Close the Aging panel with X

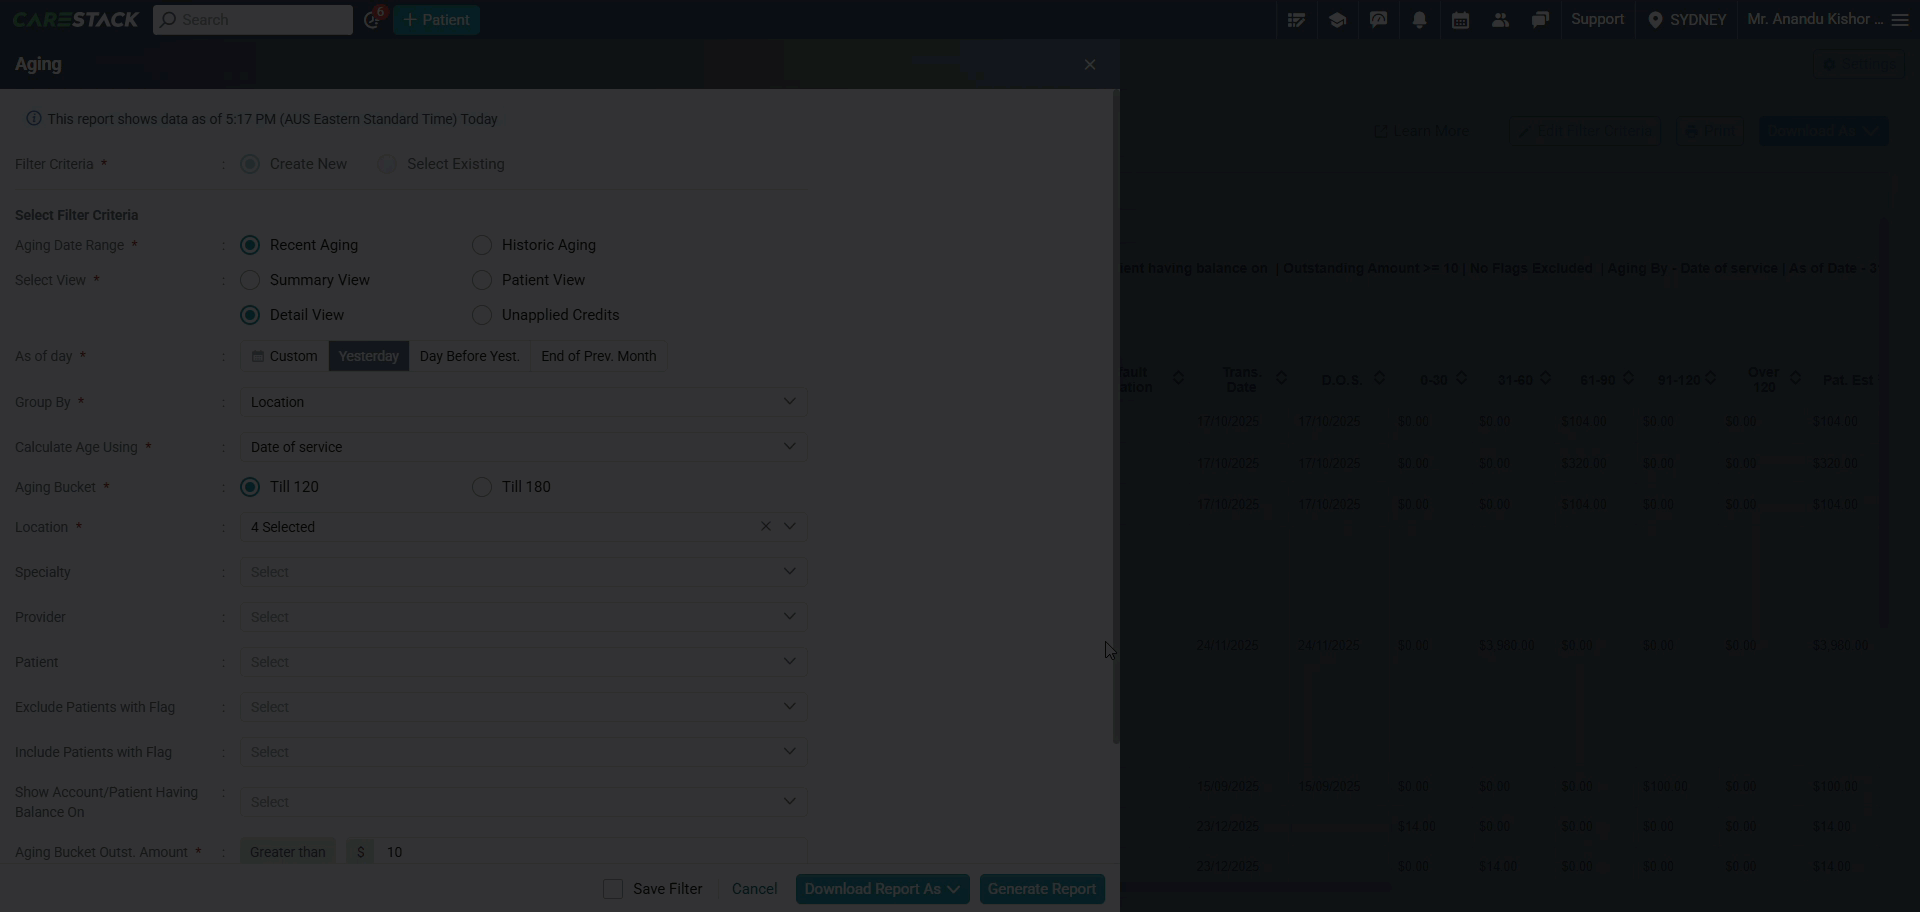(1090, 65)
